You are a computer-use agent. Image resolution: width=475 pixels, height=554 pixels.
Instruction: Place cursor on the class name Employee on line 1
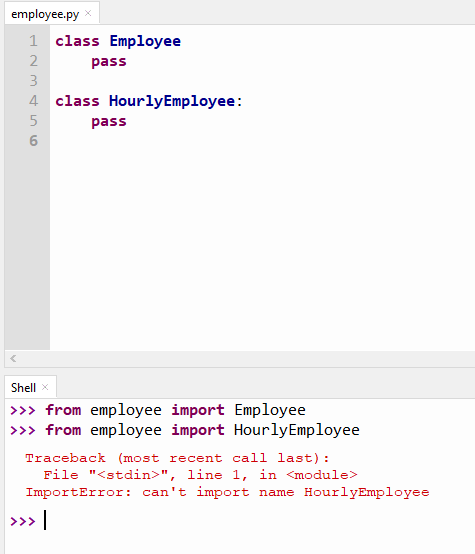(145, 42)
